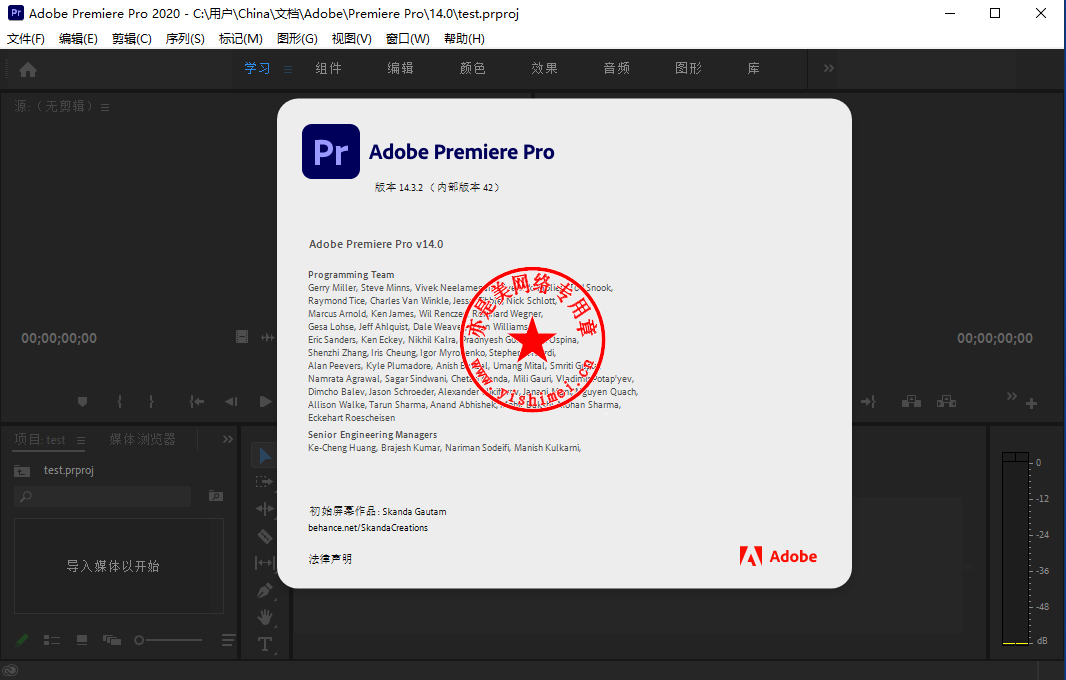
Task: Toggle the project writable green pencil
Action: click(22, 640)
